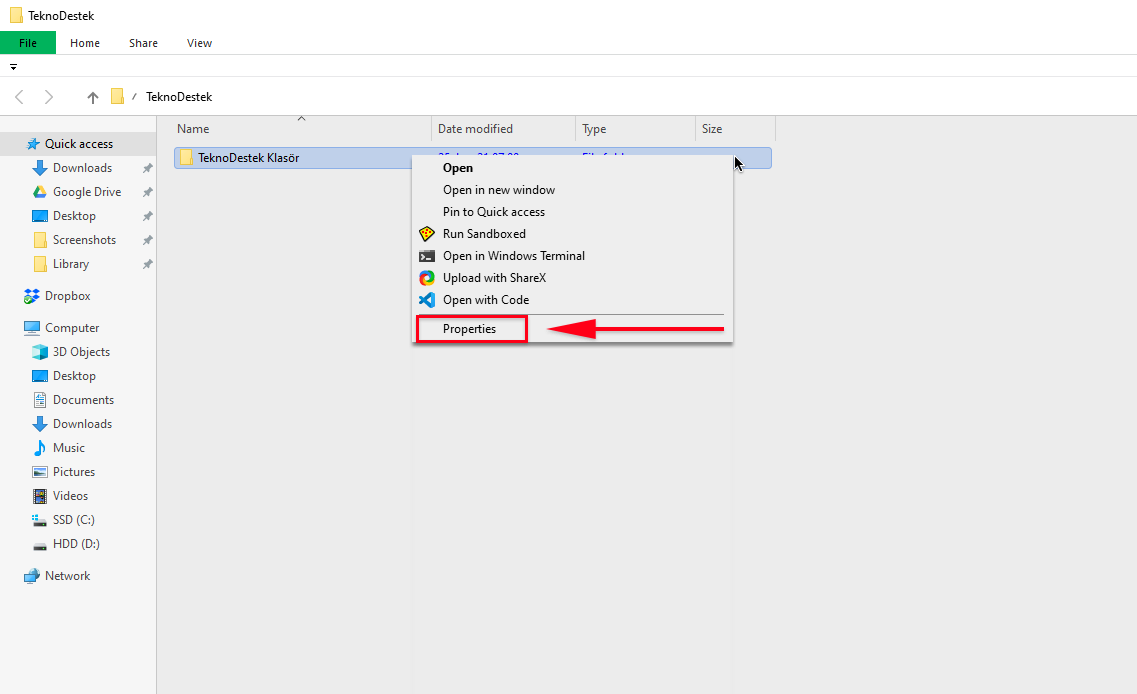Go forward using the forward arrow

click(49, 96)
